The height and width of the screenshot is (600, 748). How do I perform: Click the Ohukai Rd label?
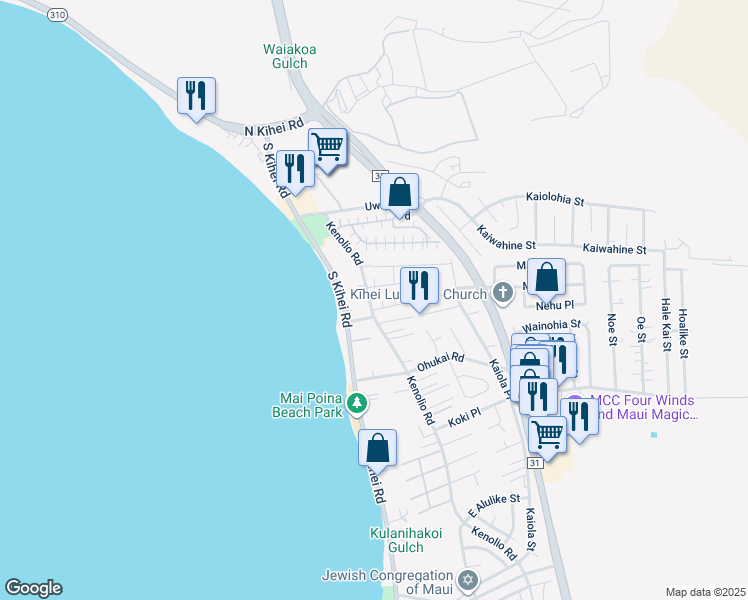440,362
